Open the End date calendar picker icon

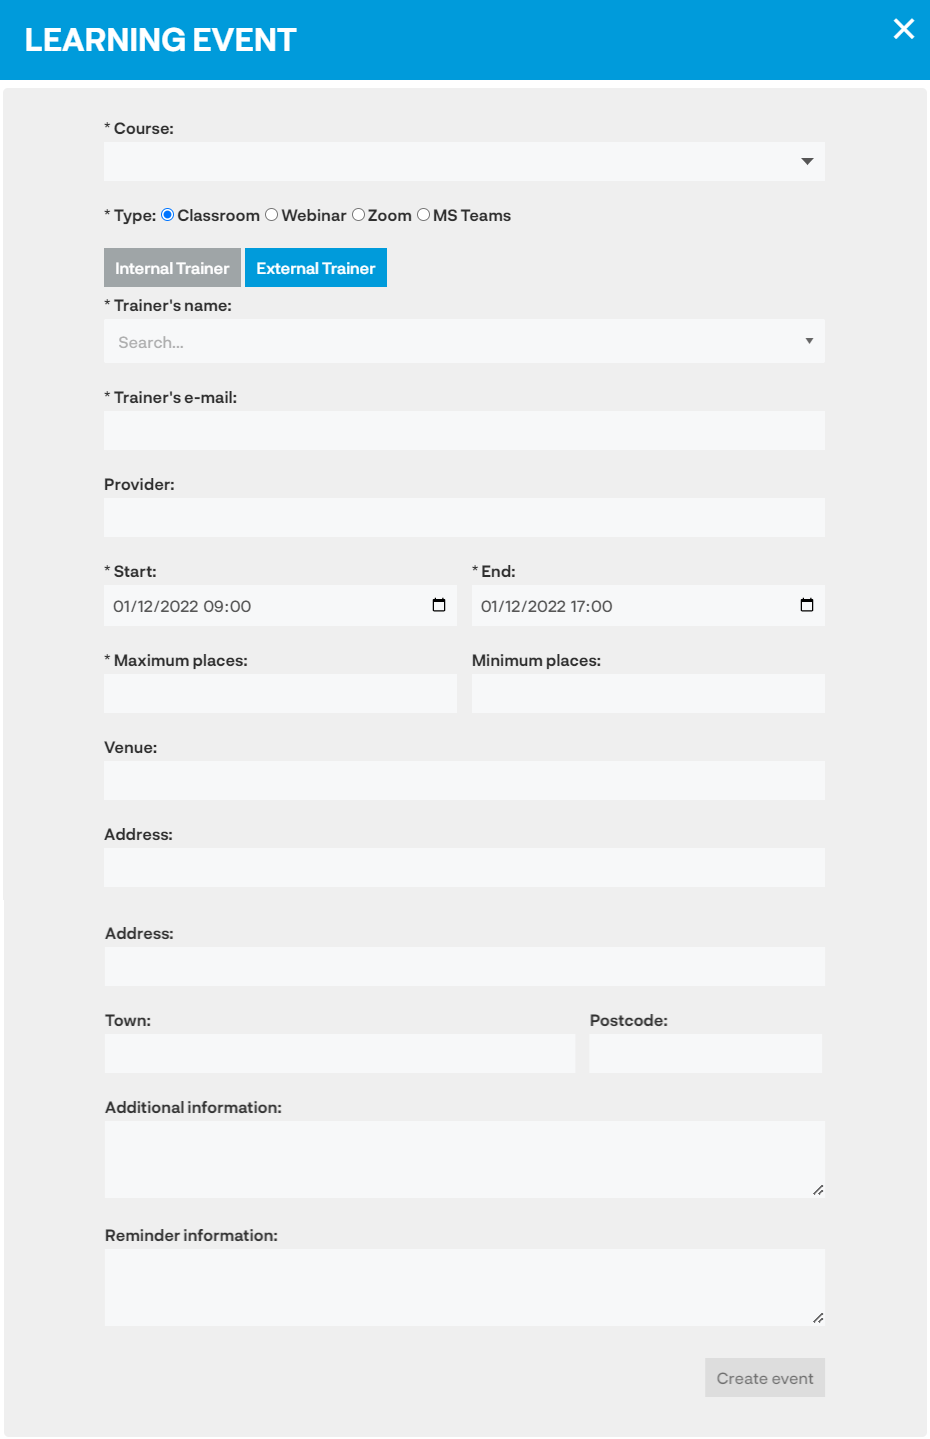pyautogui.click(x=807, y=605)
